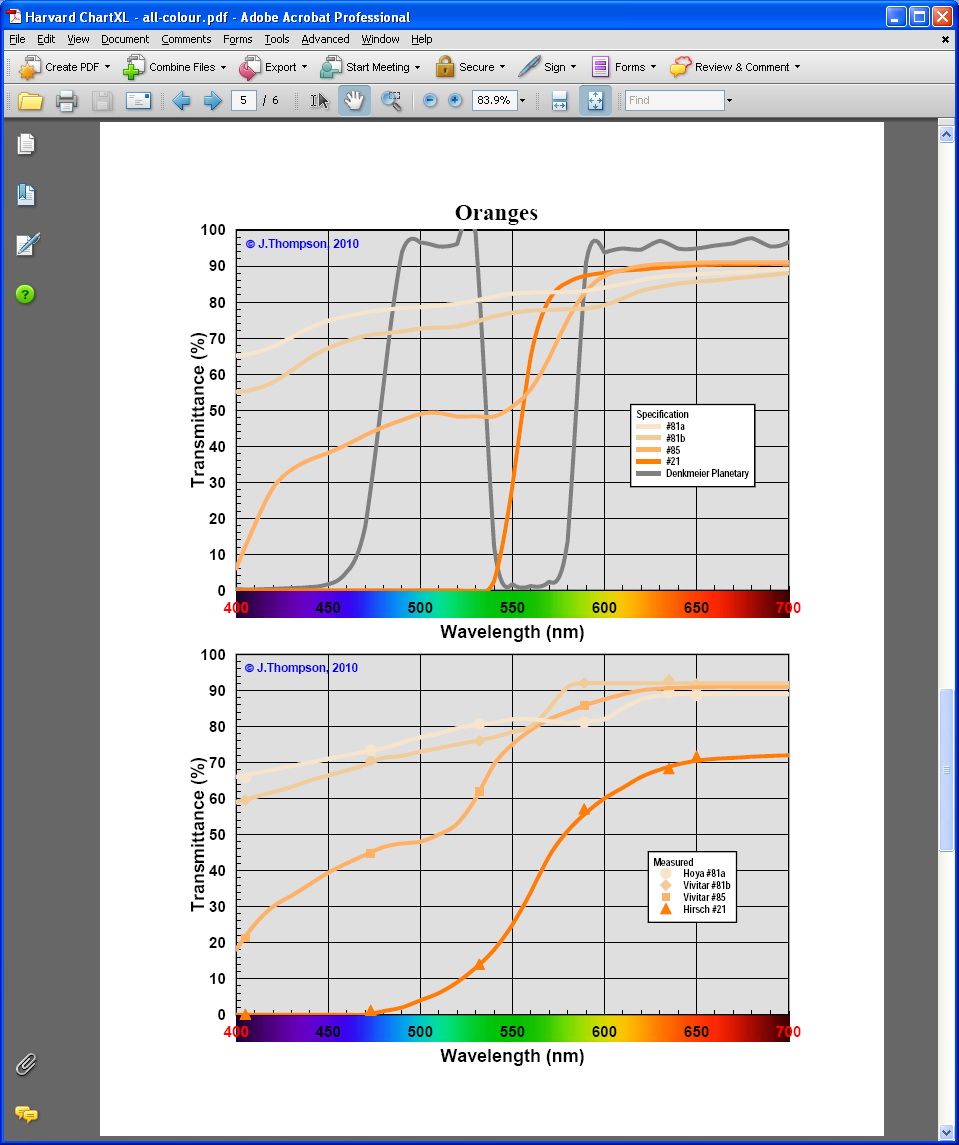
Task: Open the Bookmarks panel in sidebar
Action: [26, 195]
